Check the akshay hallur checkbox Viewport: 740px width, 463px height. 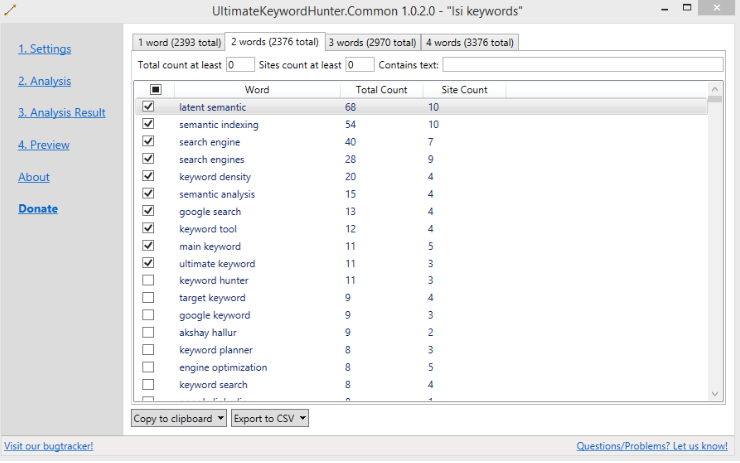tap(148, 332)
